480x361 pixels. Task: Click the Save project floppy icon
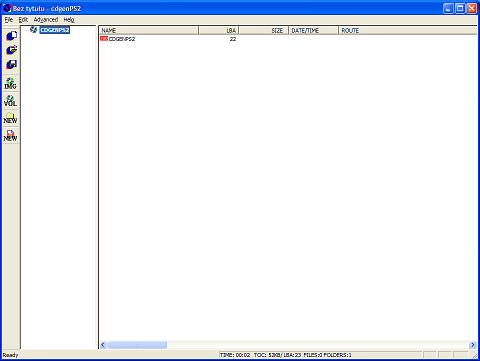click(x=11, y=64)
